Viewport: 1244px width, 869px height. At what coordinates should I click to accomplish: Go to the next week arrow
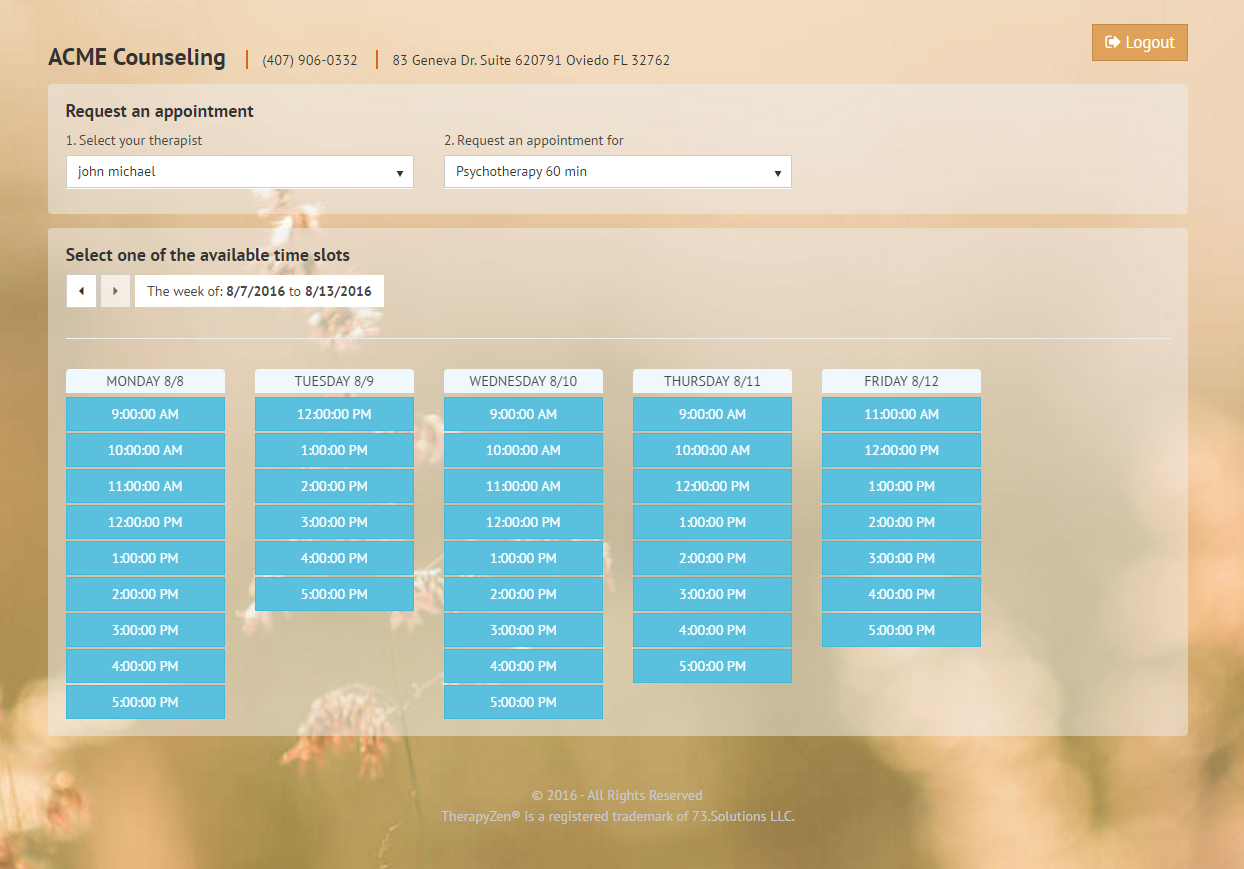coord(115,291)
